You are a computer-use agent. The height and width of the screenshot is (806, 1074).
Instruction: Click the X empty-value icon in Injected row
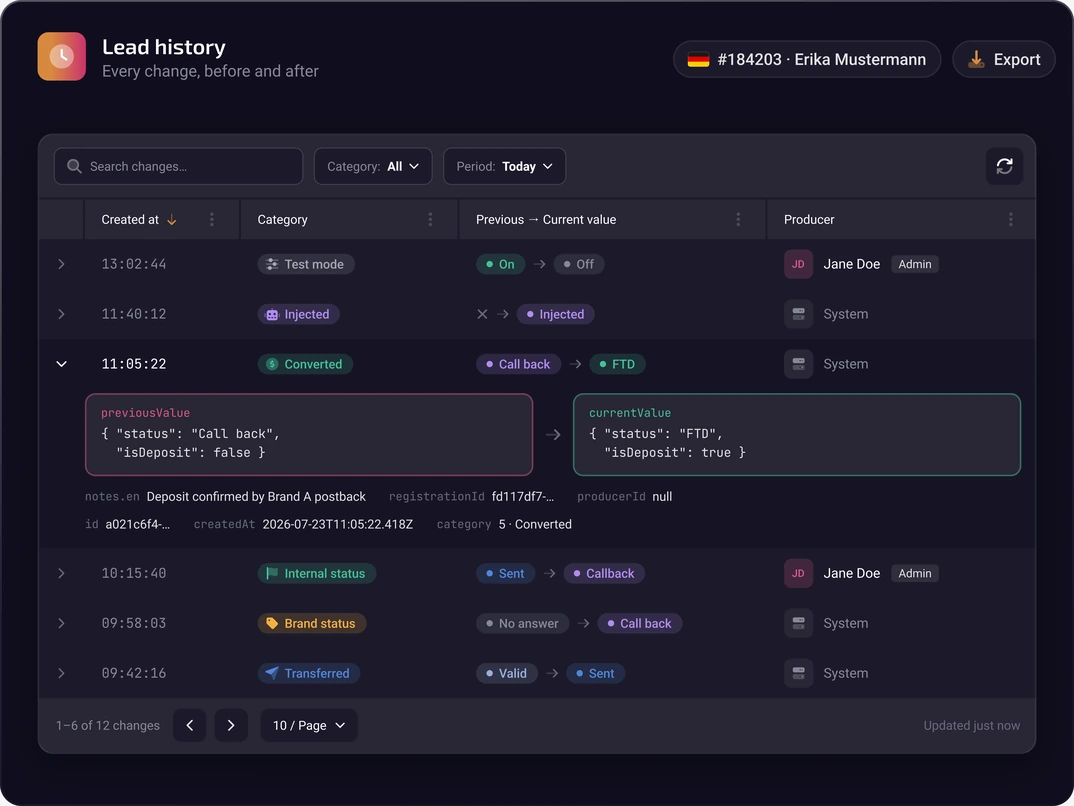click(x=482, y=314)
